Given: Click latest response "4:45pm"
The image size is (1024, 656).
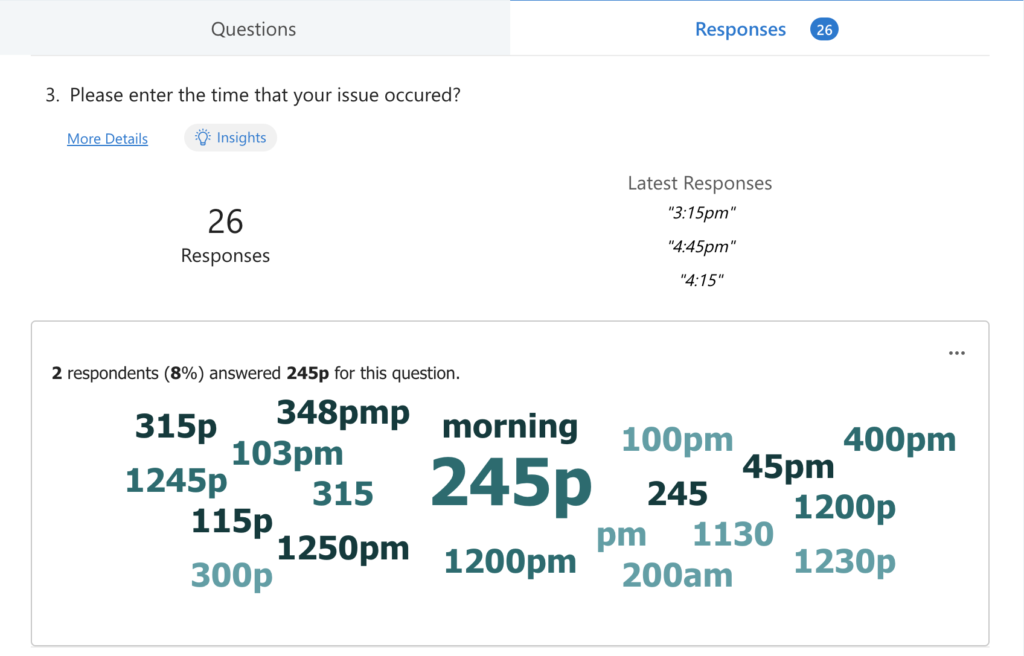Looking at the screenshot, I should pos(700,246).
